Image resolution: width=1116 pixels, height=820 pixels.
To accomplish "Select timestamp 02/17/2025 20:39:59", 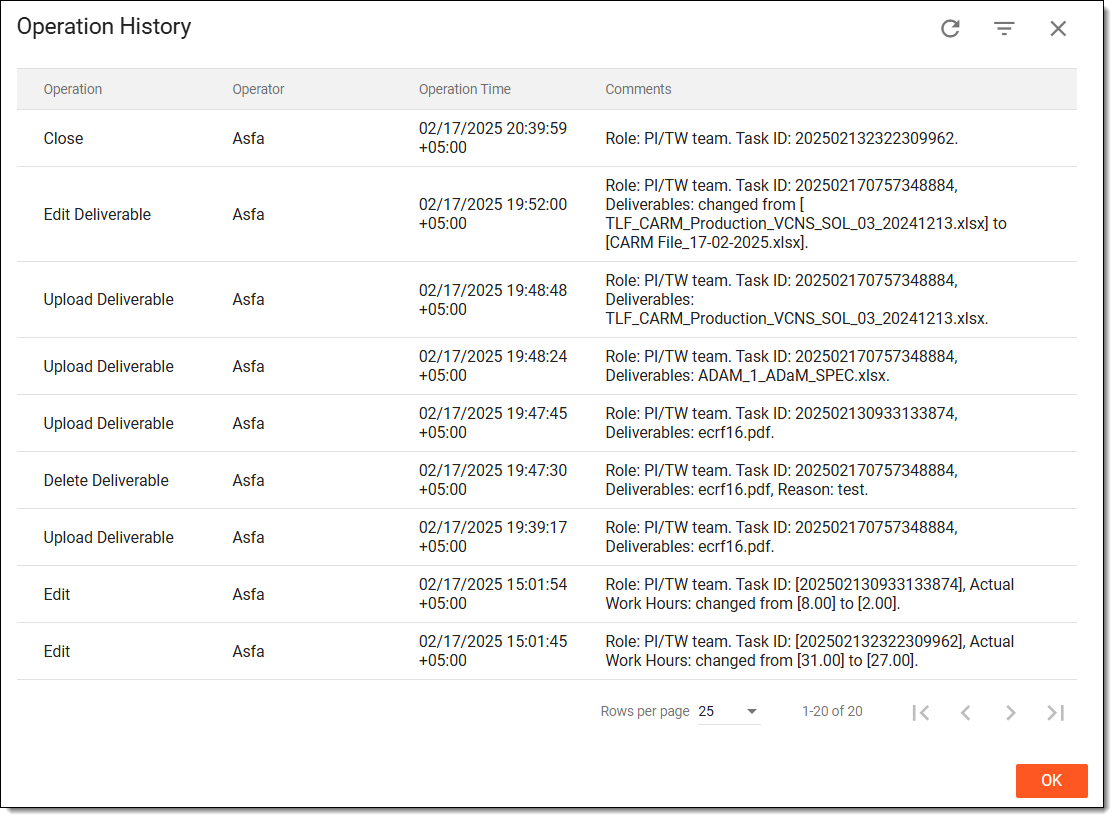I will pyautogui.click(x=493, y=138).
